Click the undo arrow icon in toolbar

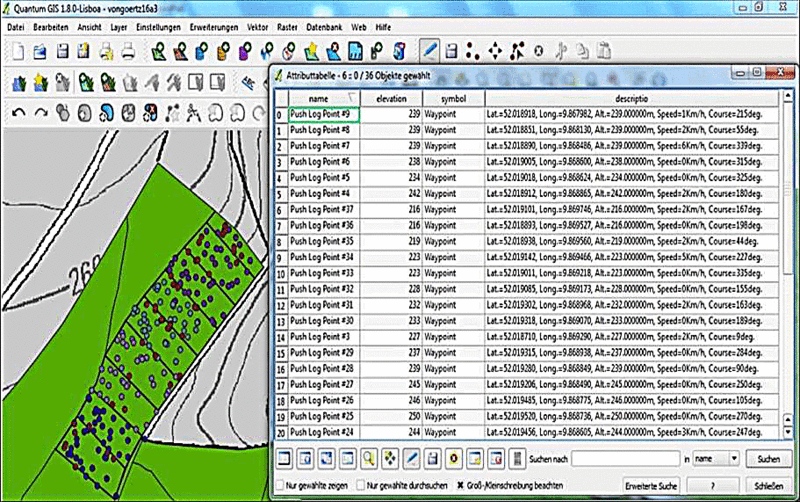coord(18,112)
